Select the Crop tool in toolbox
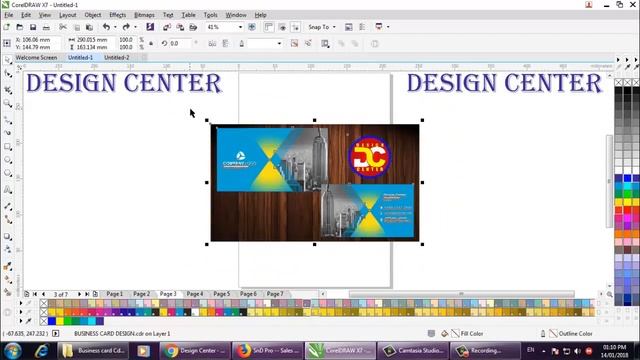The height and width of the screenshot is (360, 640). [7, 90]
